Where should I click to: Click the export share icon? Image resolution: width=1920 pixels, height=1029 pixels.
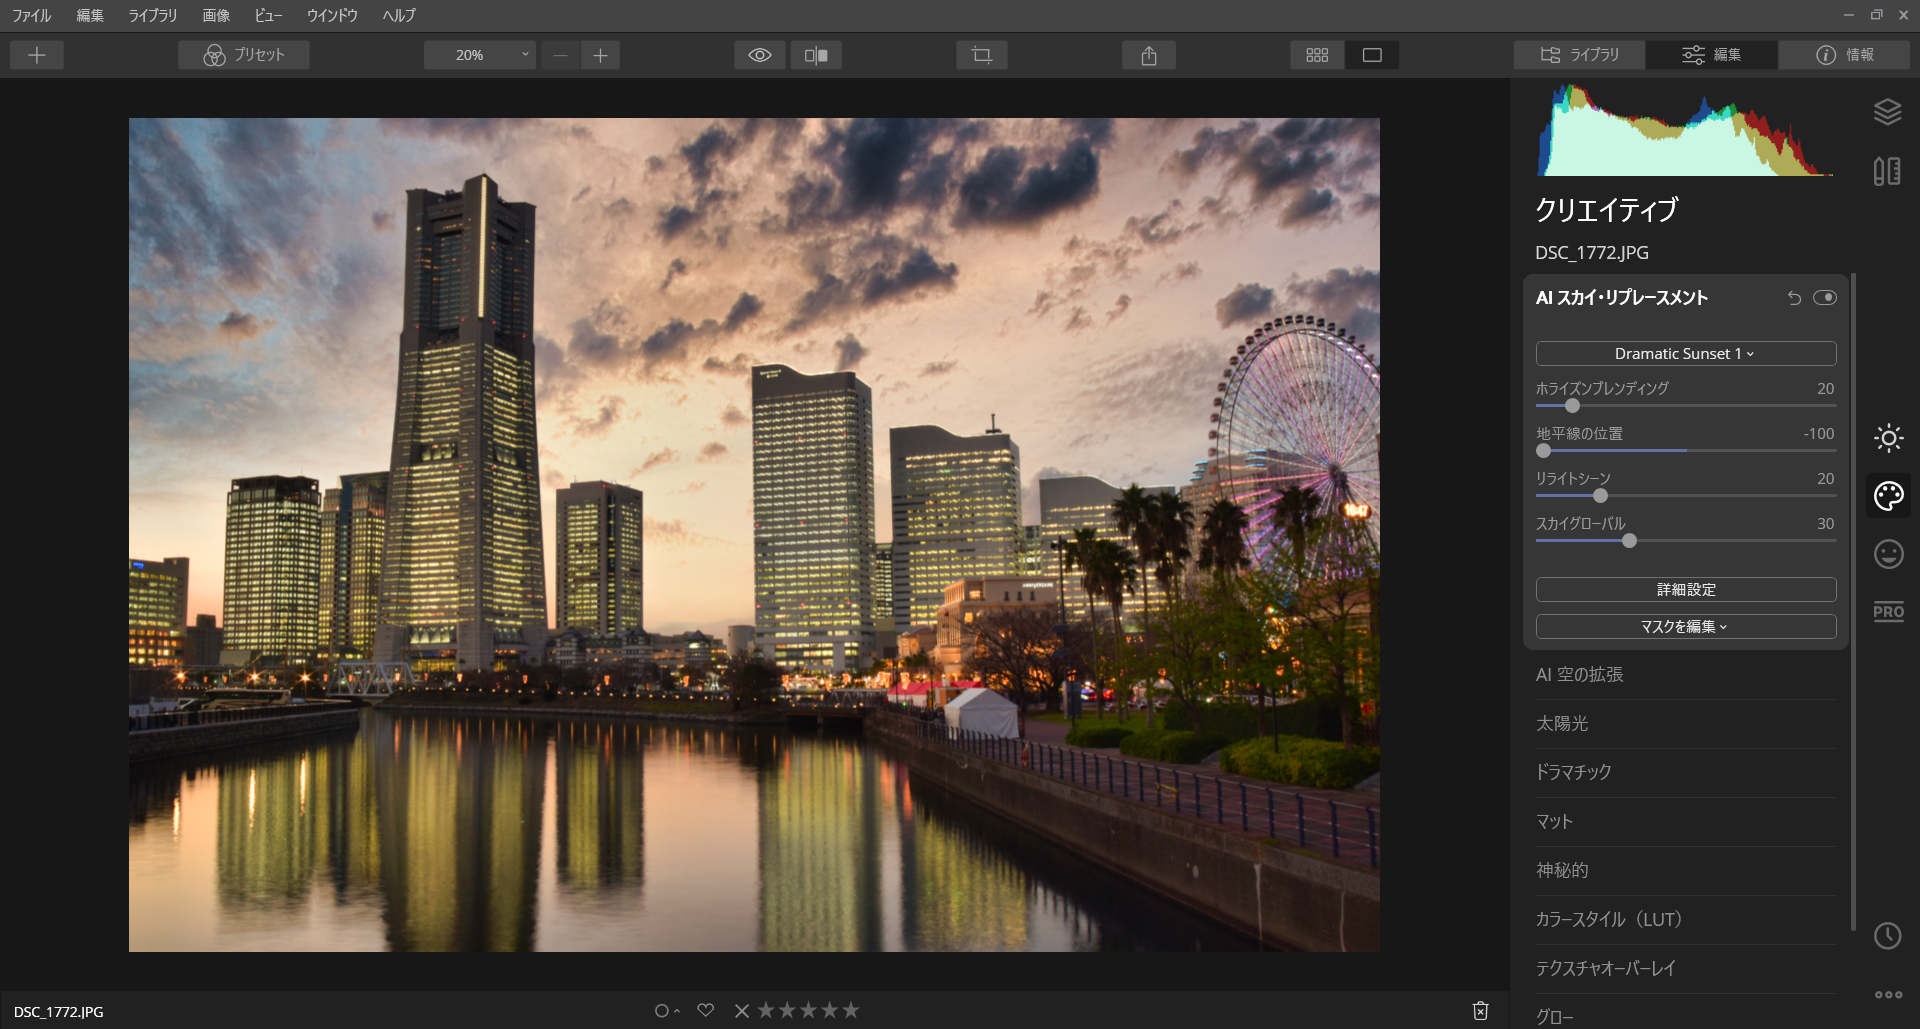coord(1149,55)
